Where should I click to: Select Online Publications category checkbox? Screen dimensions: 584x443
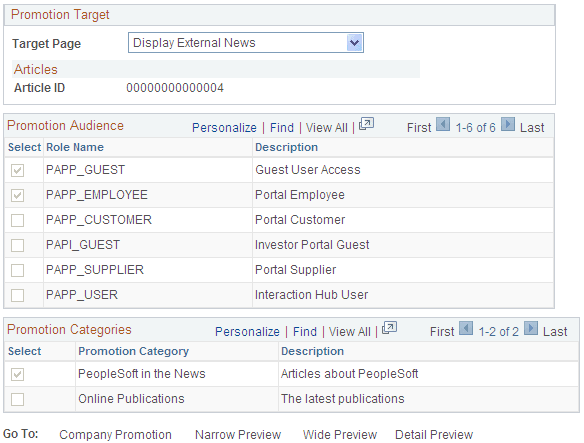click(18, 399)
